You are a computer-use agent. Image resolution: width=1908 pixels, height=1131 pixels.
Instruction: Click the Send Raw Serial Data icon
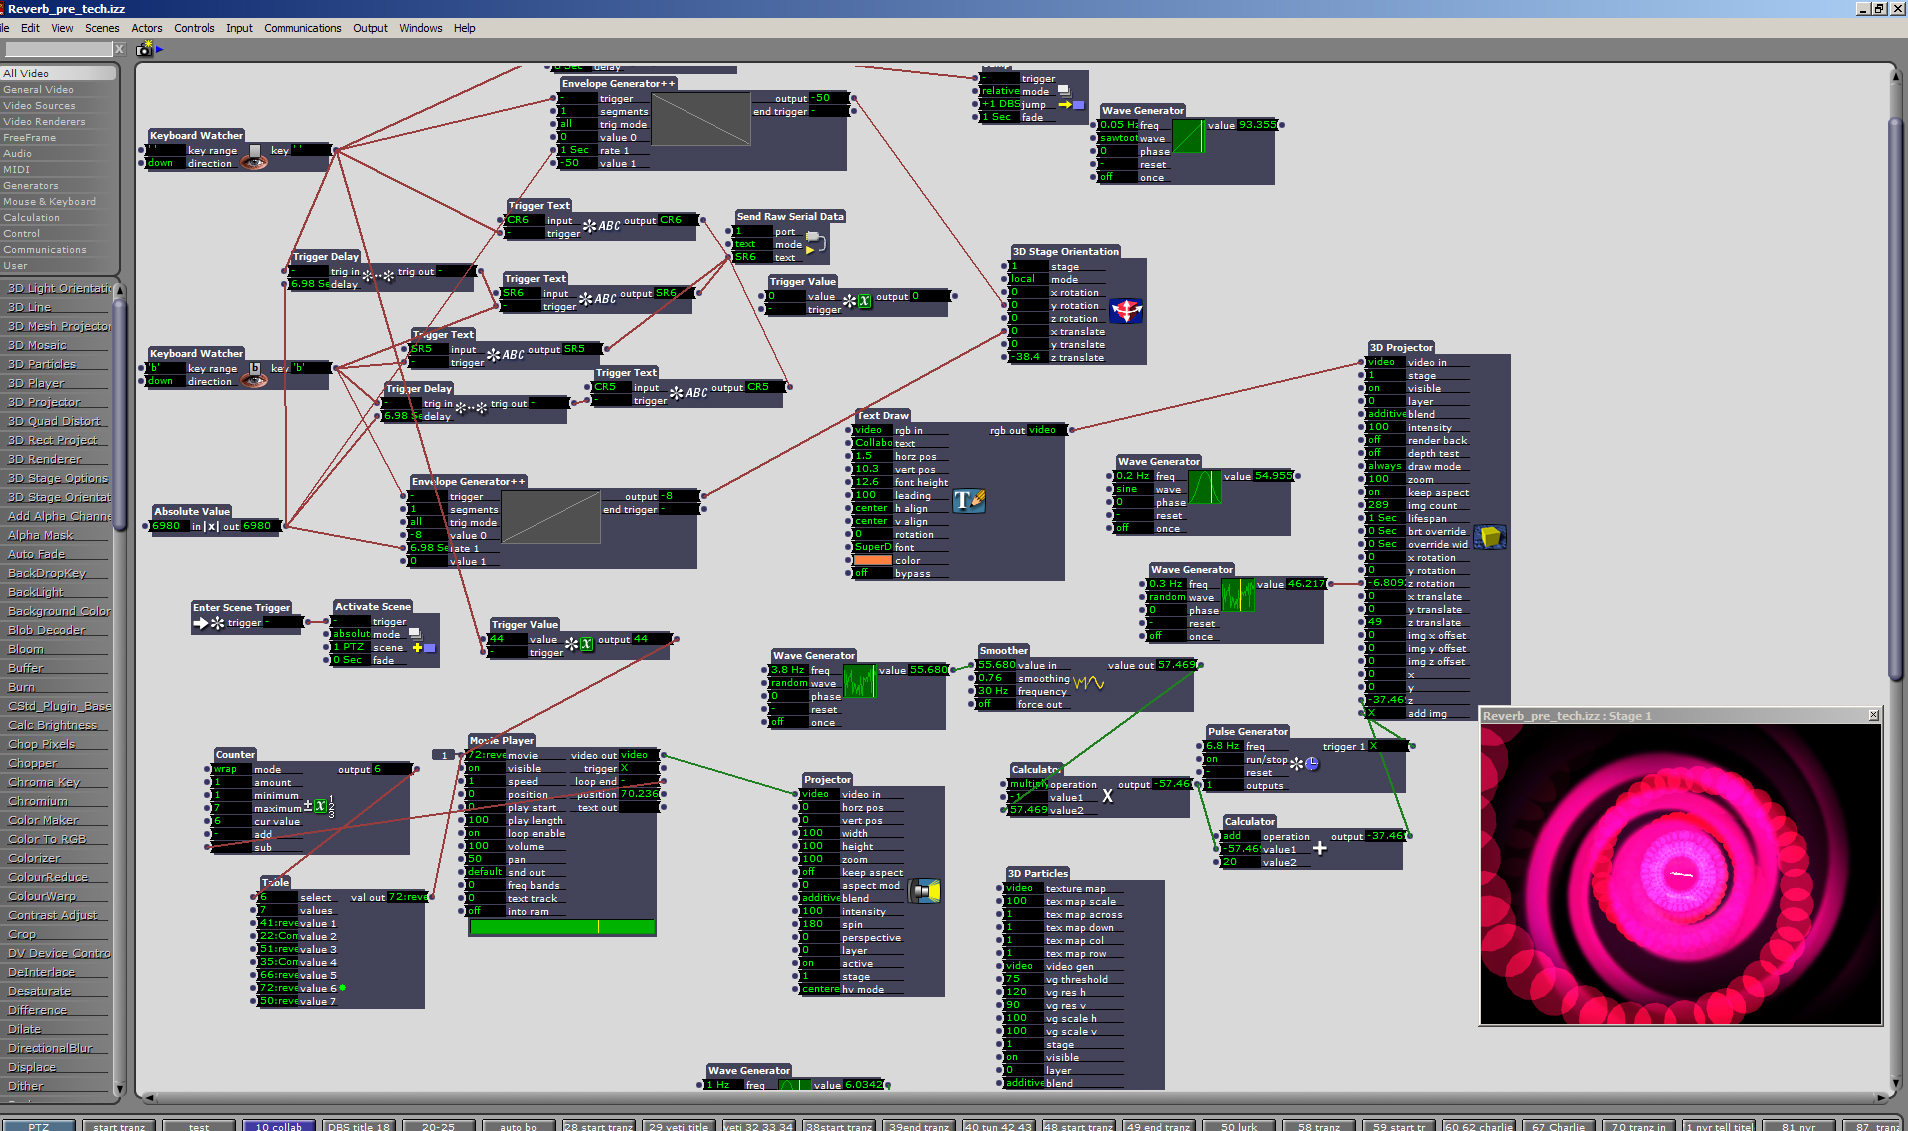[815, 242]
